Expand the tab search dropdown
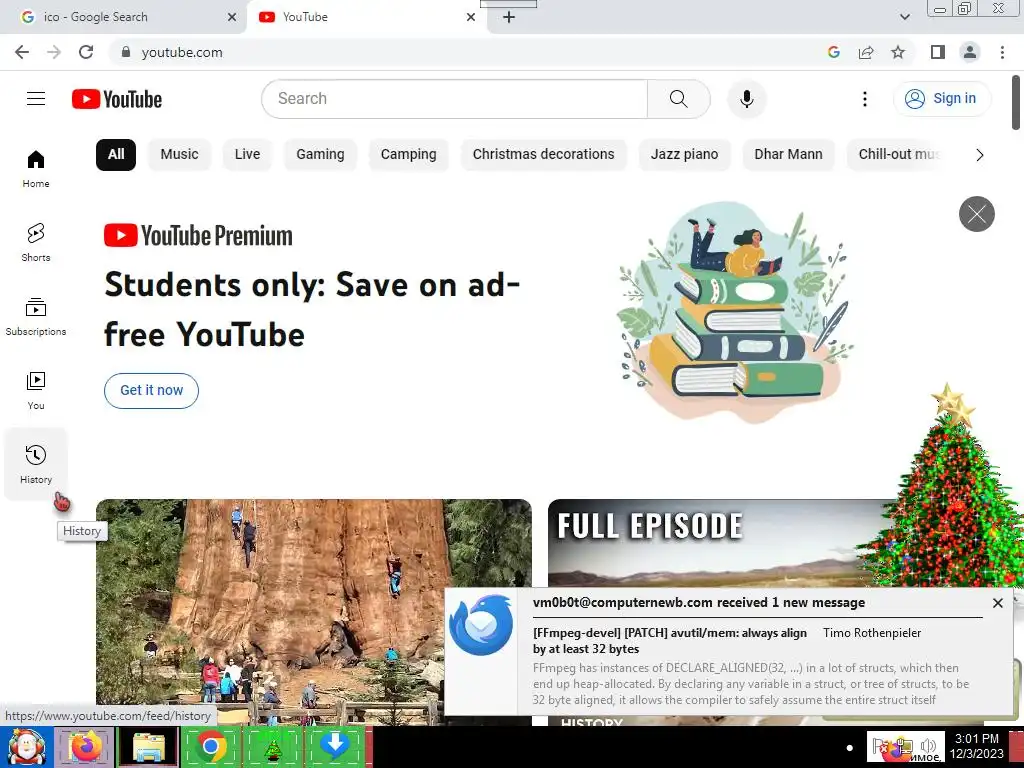The width and height of the screenshot is (1024, 768). [904, 17]
